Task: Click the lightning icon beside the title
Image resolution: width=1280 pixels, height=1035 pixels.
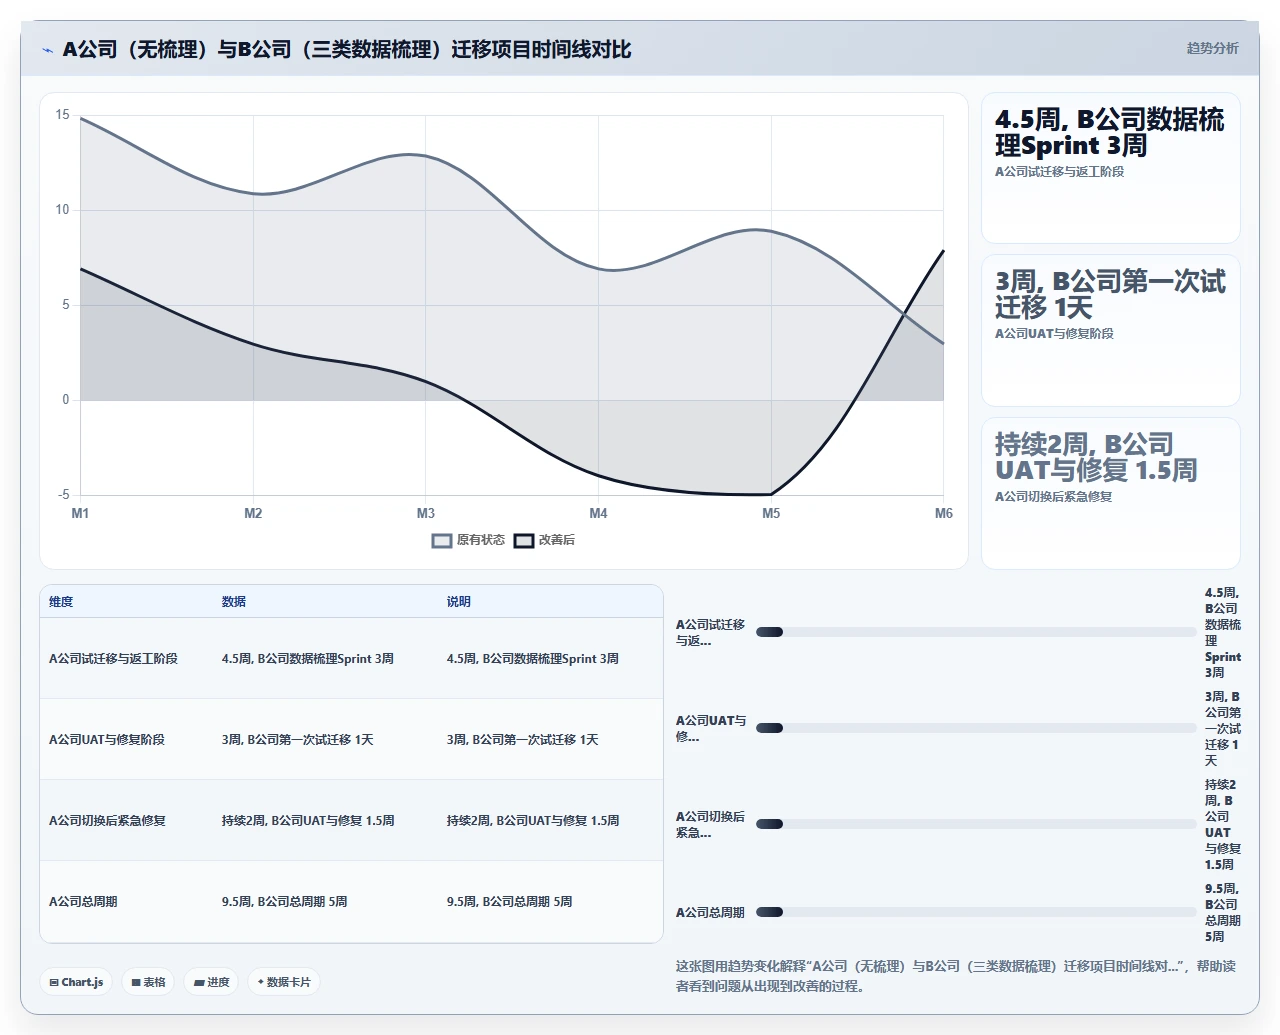Action: [47, 50]
